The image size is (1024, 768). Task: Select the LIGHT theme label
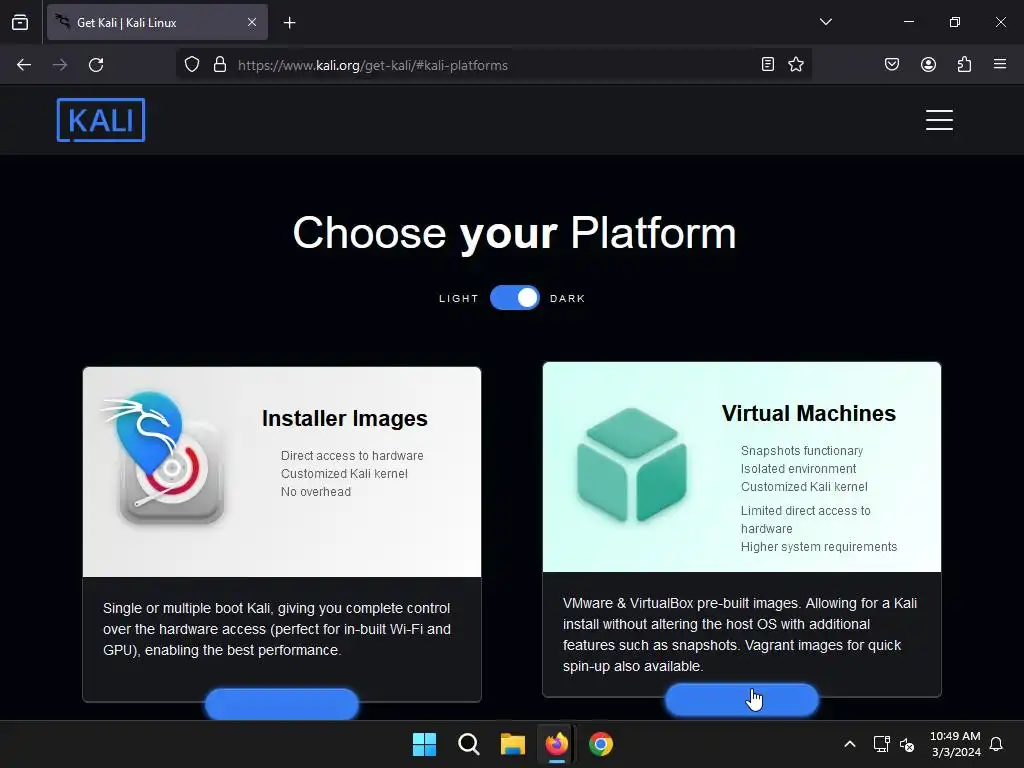pos(458,298)
